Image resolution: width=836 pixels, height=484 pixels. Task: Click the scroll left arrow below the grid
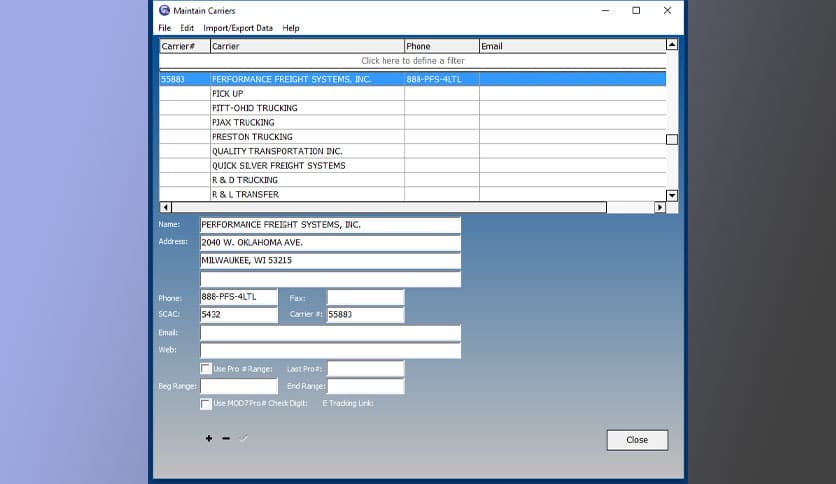[x=165, y=207]
